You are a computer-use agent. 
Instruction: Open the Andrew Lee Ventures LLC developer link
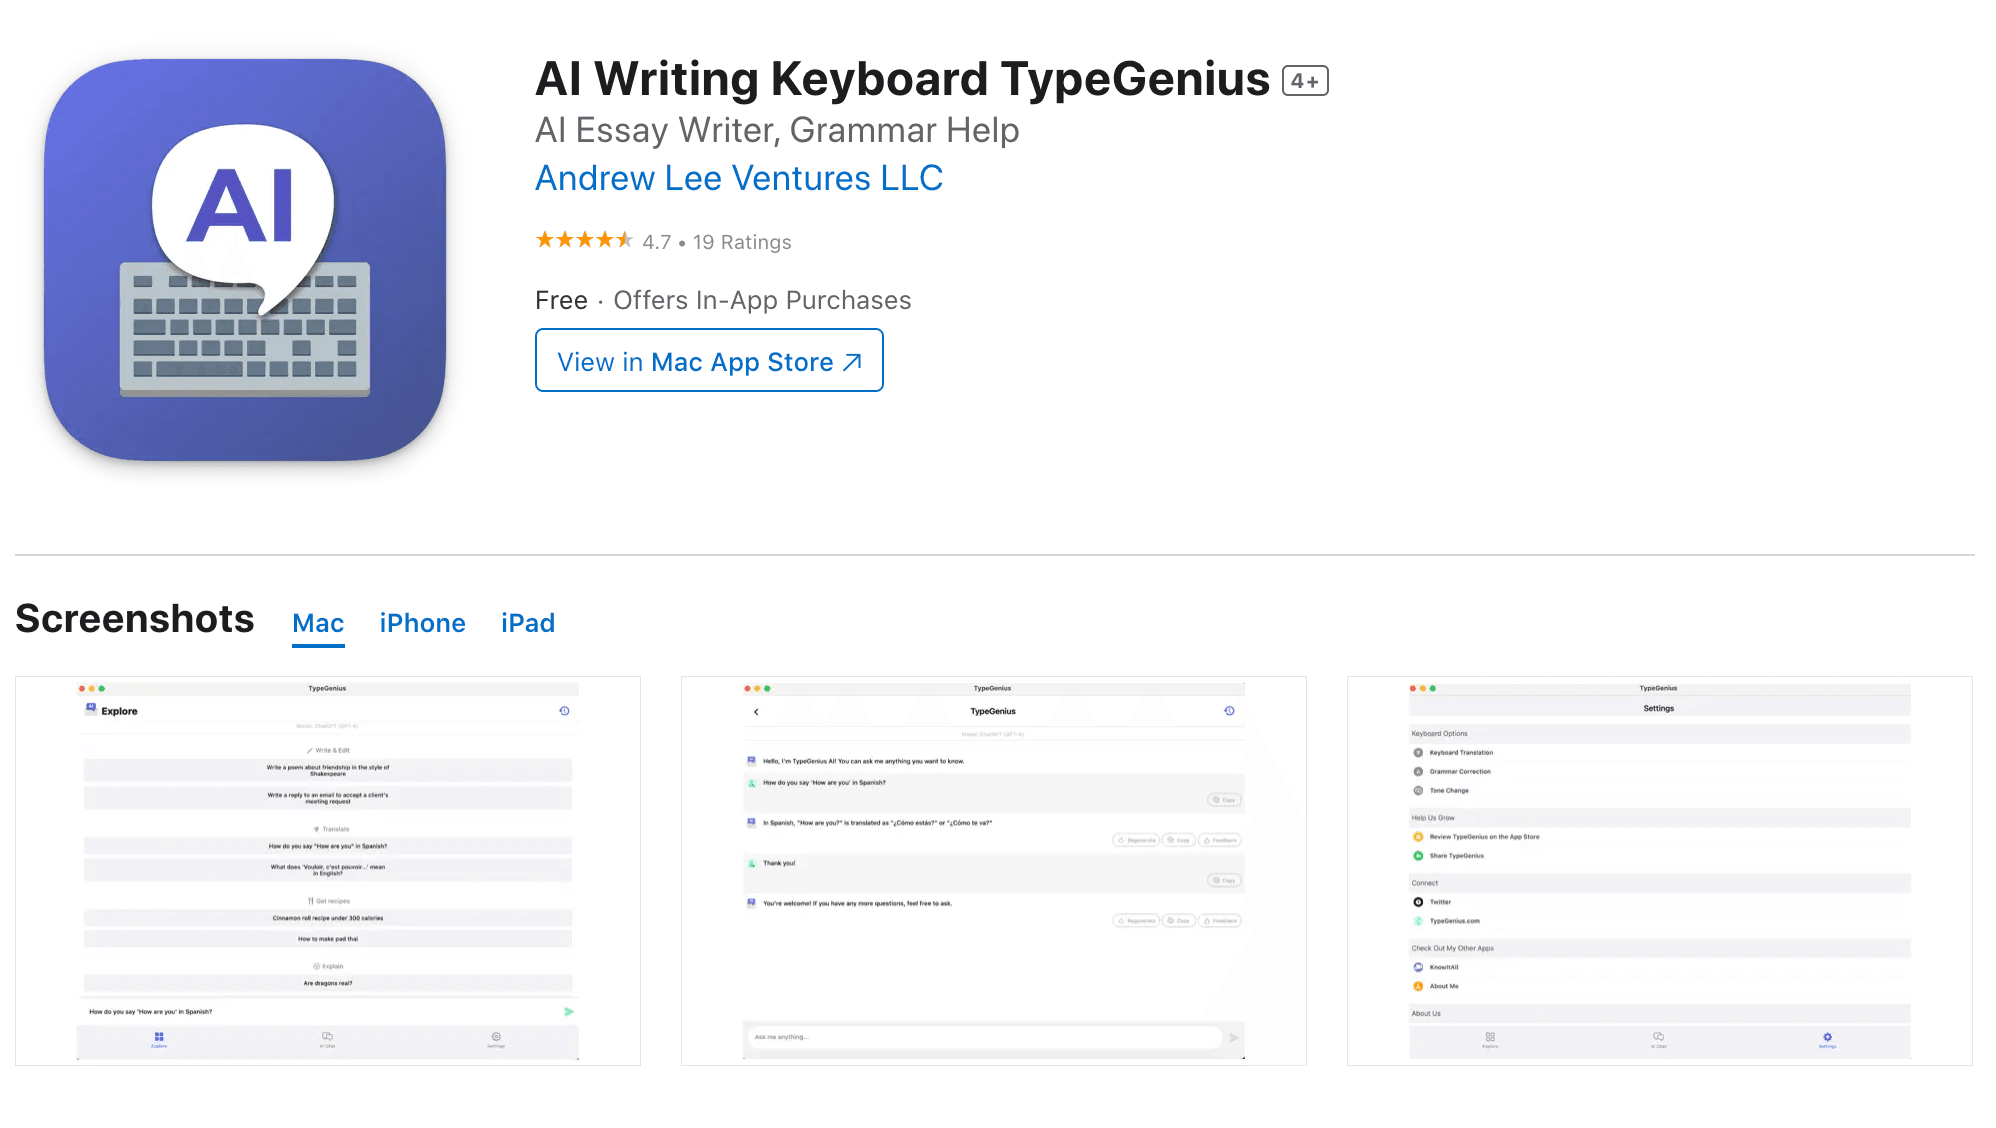[x=739, y=178]
